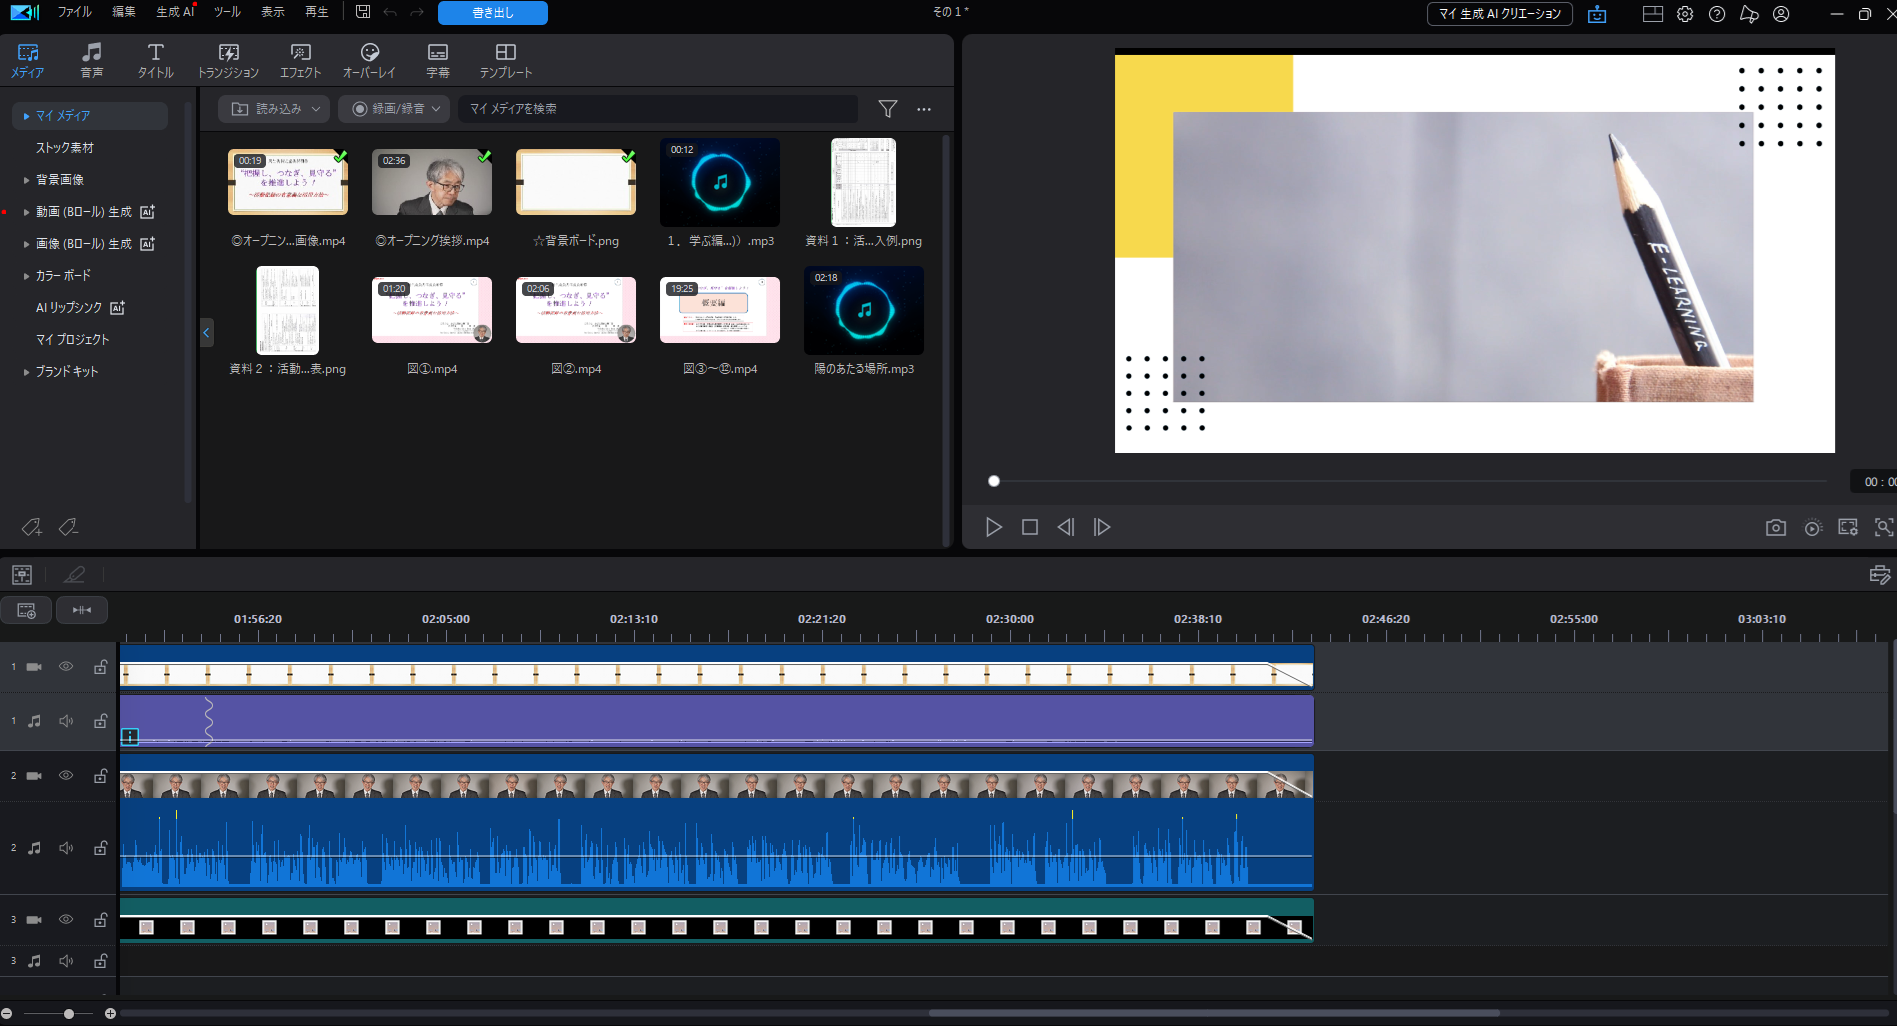Open the オーバーレイ (Overlay) room
1897x1026 pixels.
369,60
